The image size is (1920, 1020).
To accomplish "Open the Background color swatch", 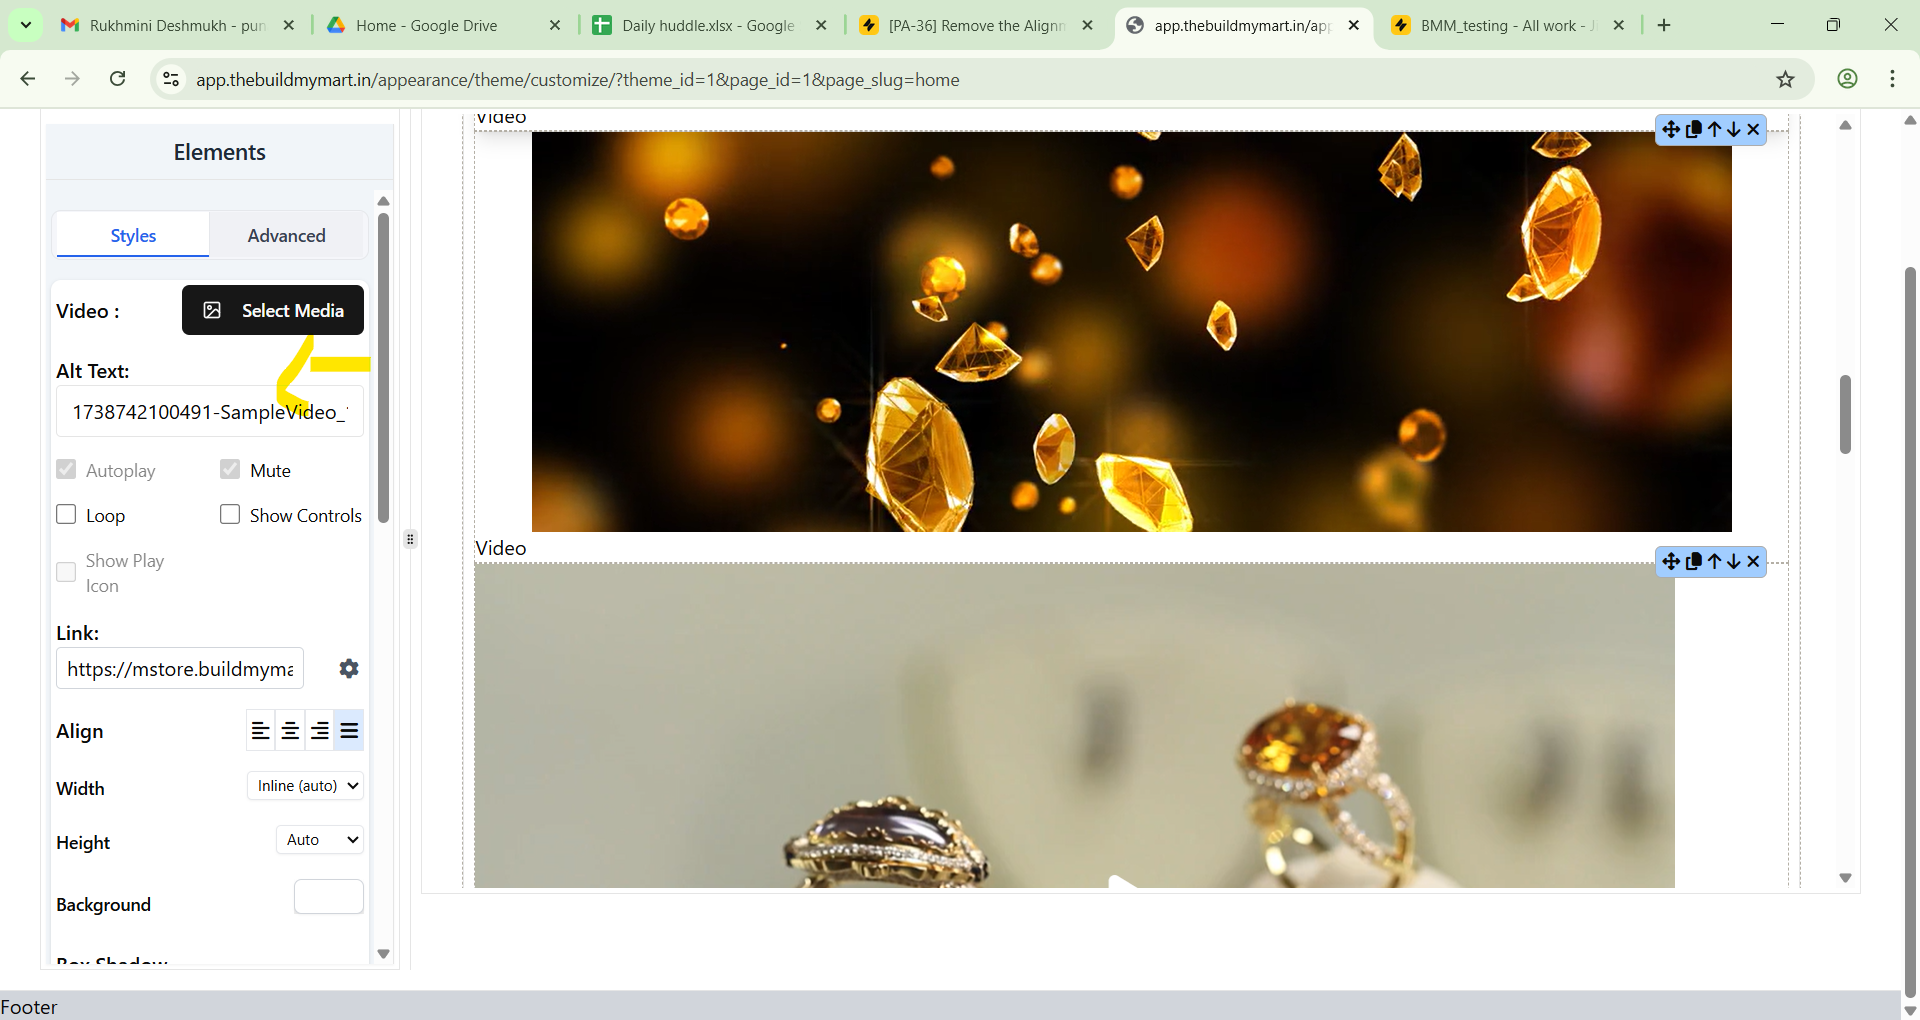I will (329, 897).
